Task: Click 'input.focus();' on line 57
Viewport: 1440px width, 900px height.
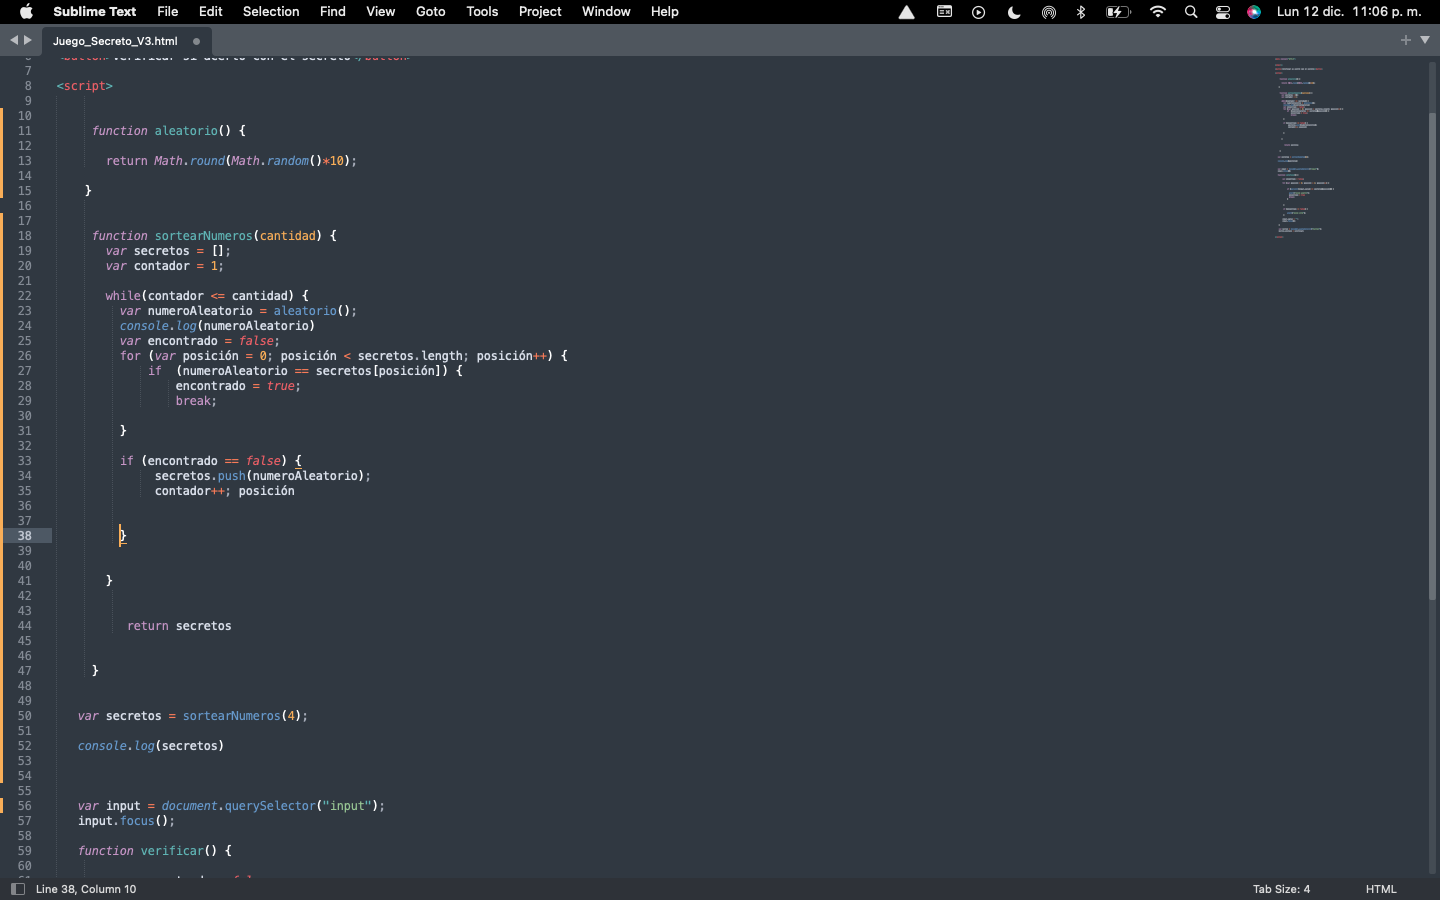Action: point(127,821)
